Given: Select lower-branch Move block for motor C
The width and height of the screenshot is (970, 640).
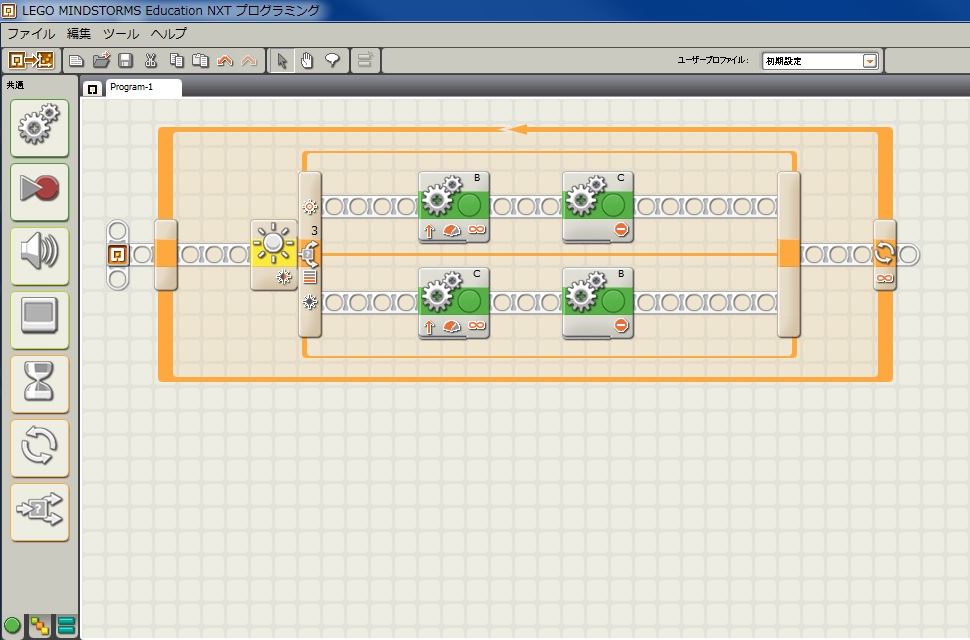Looking at the screenshot, I should pyautogui.click(x=454, y=303).
